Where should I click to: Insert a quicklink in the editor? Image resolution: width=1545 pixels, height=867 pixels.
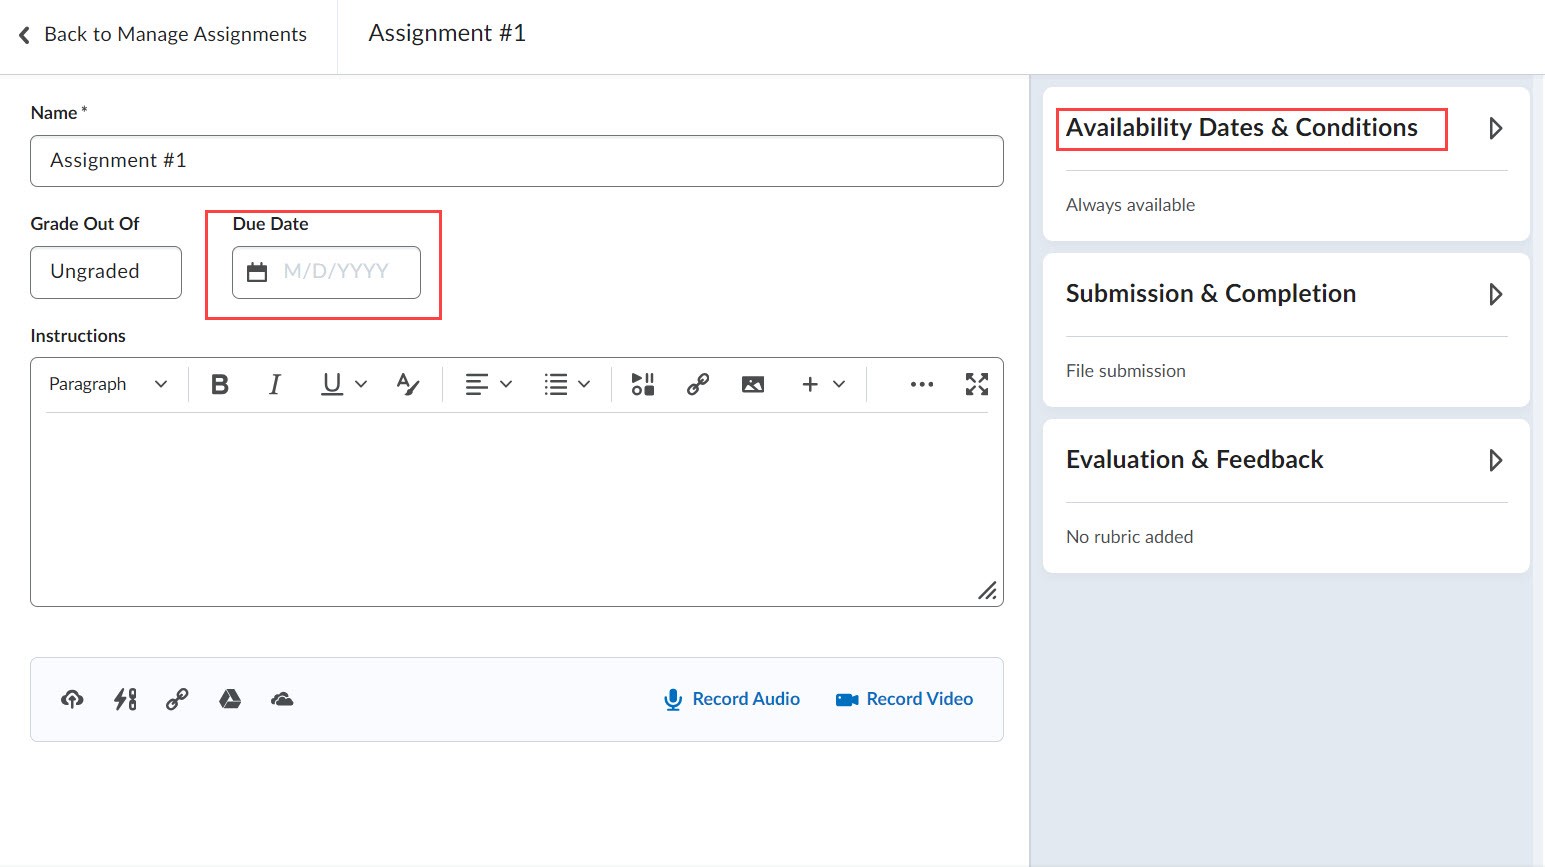(x=697, y=384)
